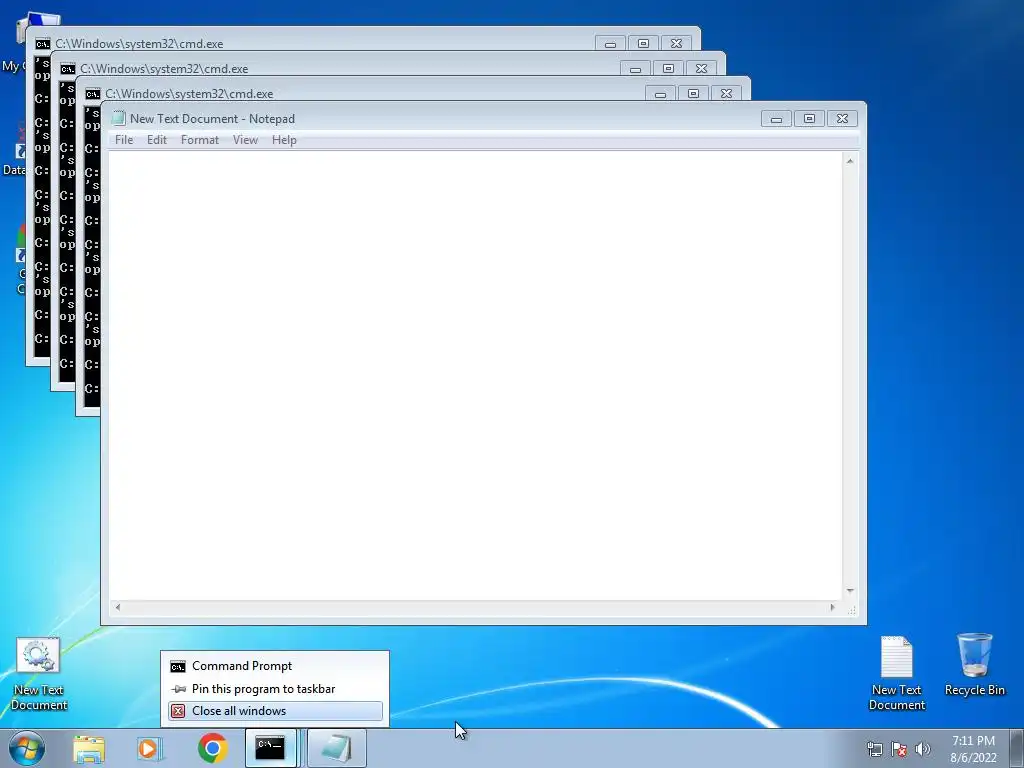The image size is (1024, 768).
Task: Click the Command Prompt taskbar button
Action: pos(271,748)
